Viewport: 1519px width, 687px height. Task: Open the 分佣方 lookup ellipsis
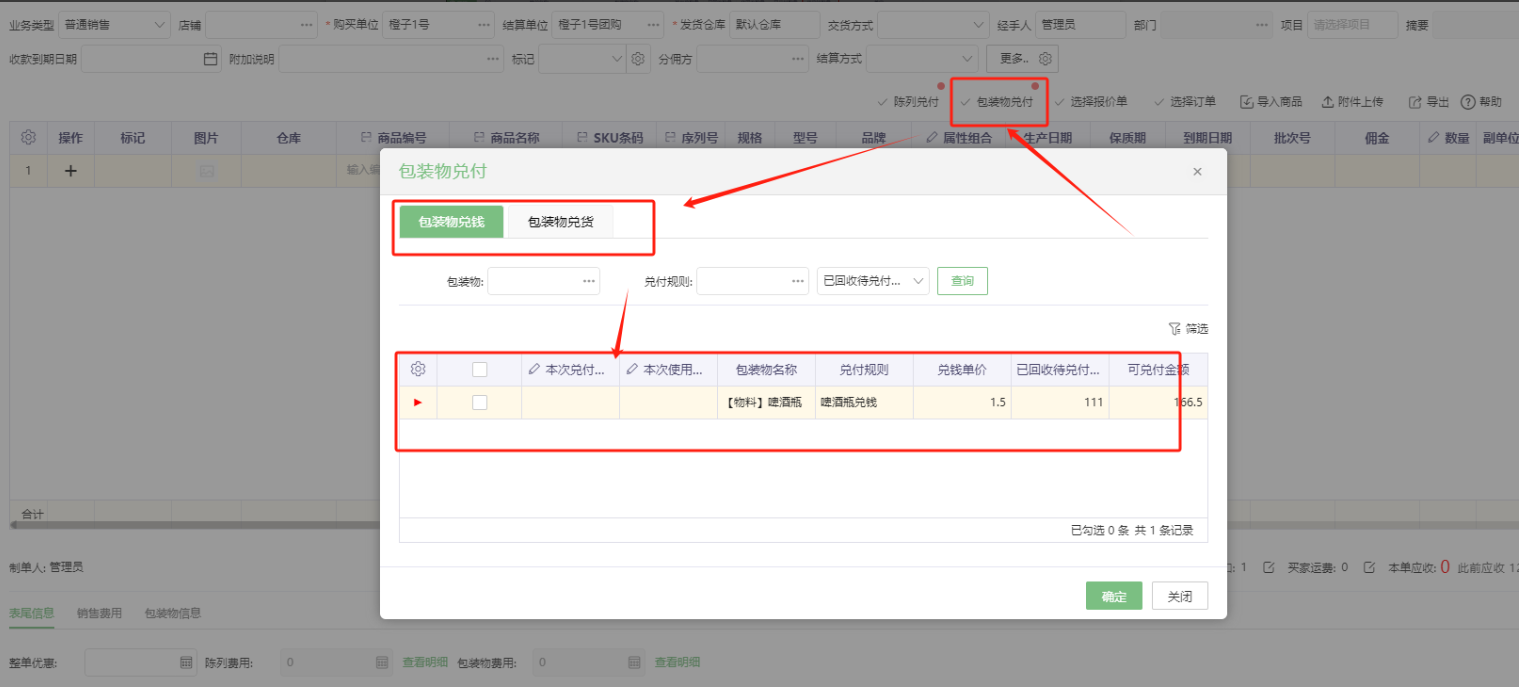click(x=796, y=59)
